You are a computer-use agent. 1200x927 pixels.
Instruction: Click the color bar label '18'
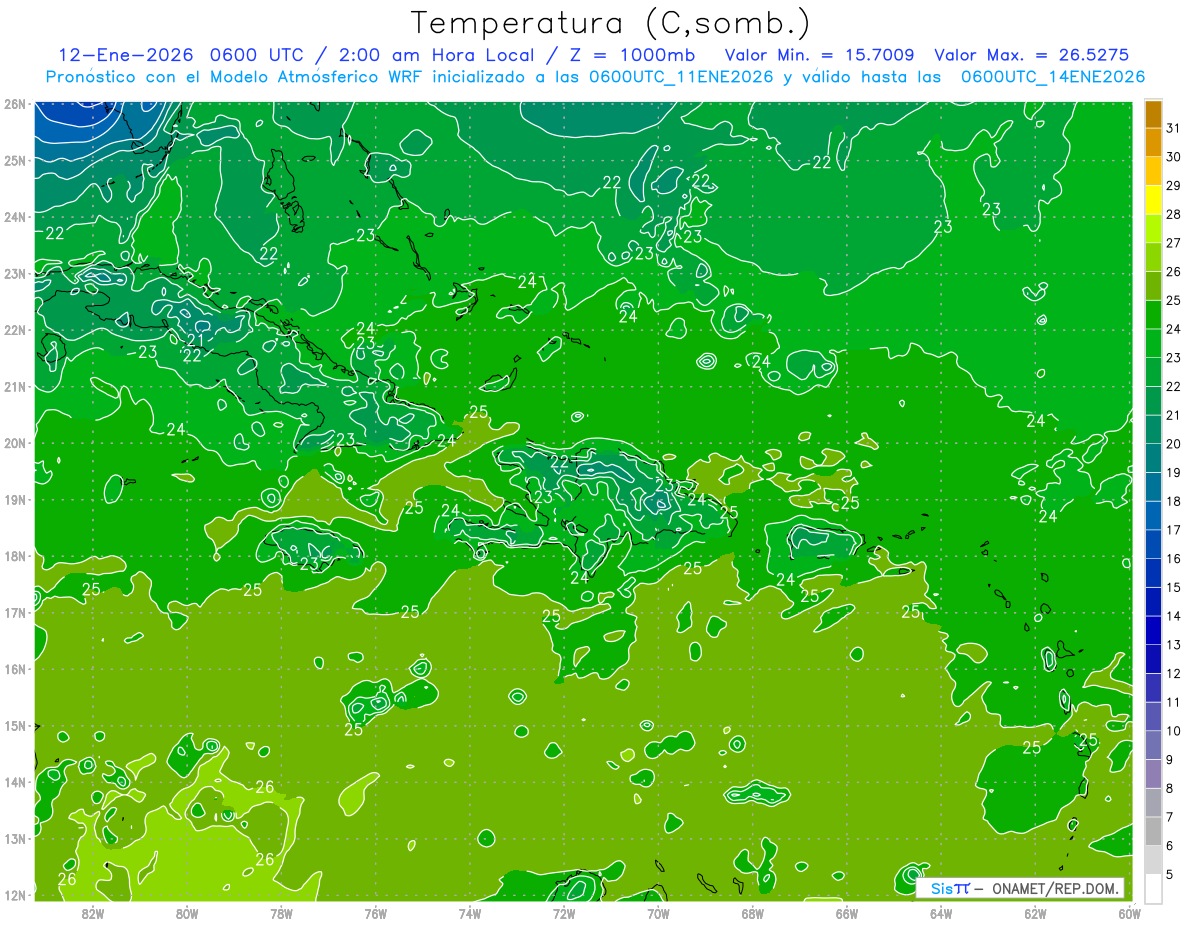point(1173,501)
